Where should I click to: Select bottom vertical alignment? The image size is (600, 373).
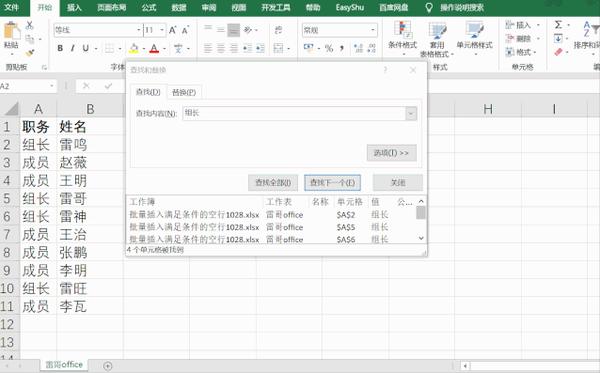233,30
